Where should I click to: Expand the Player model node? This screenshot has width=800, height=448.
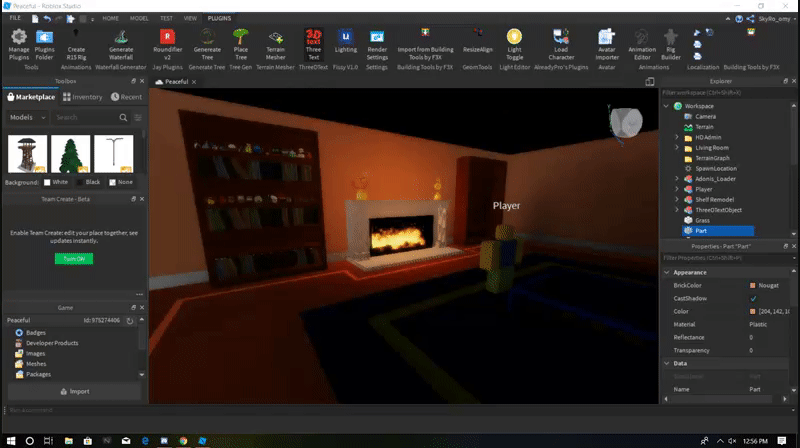[677, 189]
